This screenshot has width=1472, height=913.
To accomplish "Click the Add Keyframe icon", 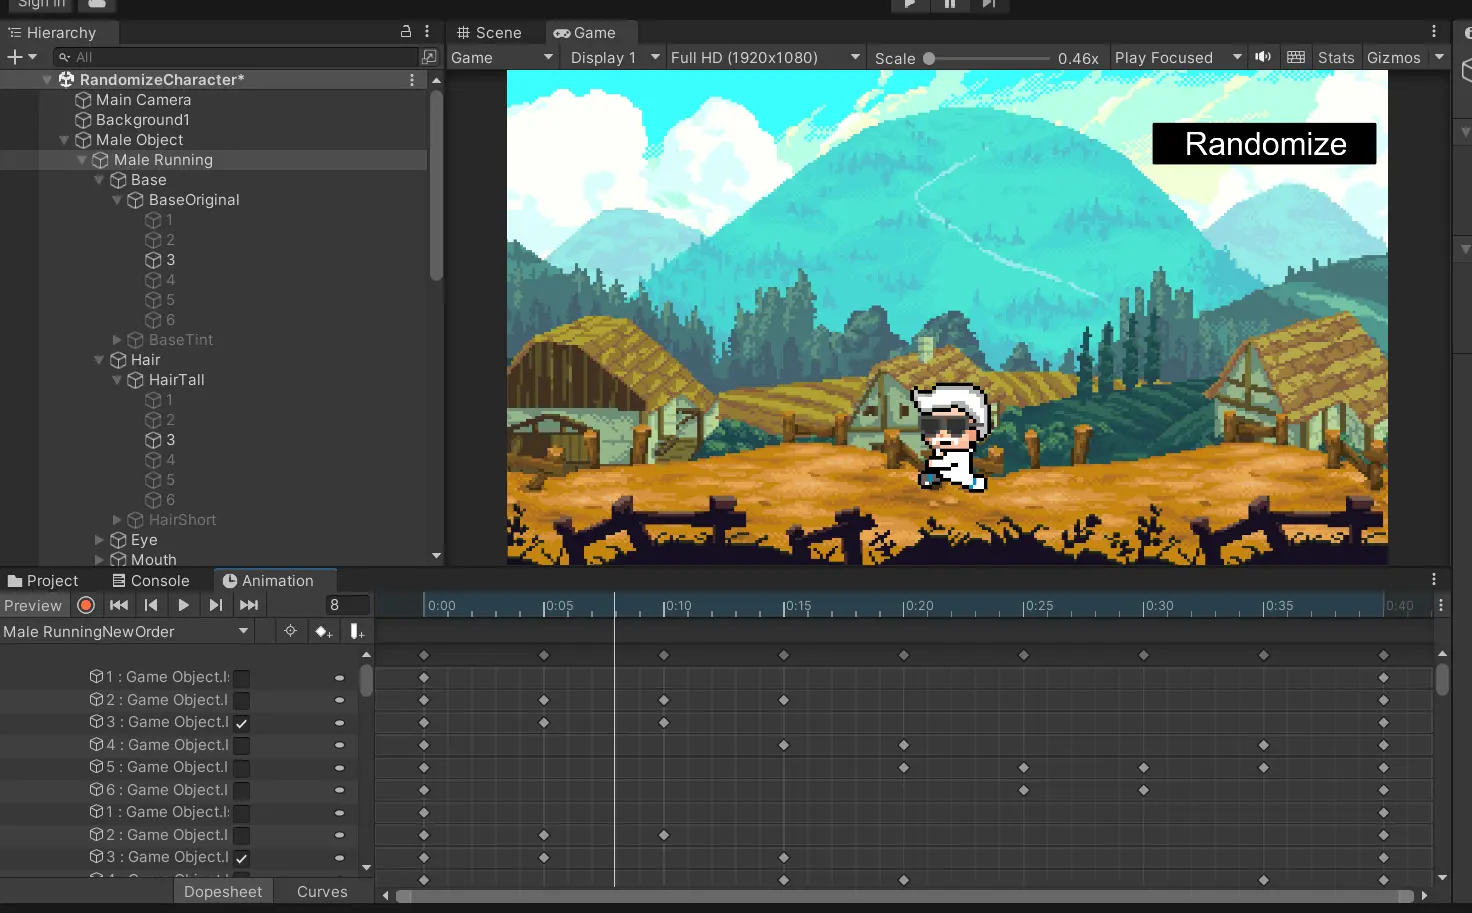I will [323, 632].
